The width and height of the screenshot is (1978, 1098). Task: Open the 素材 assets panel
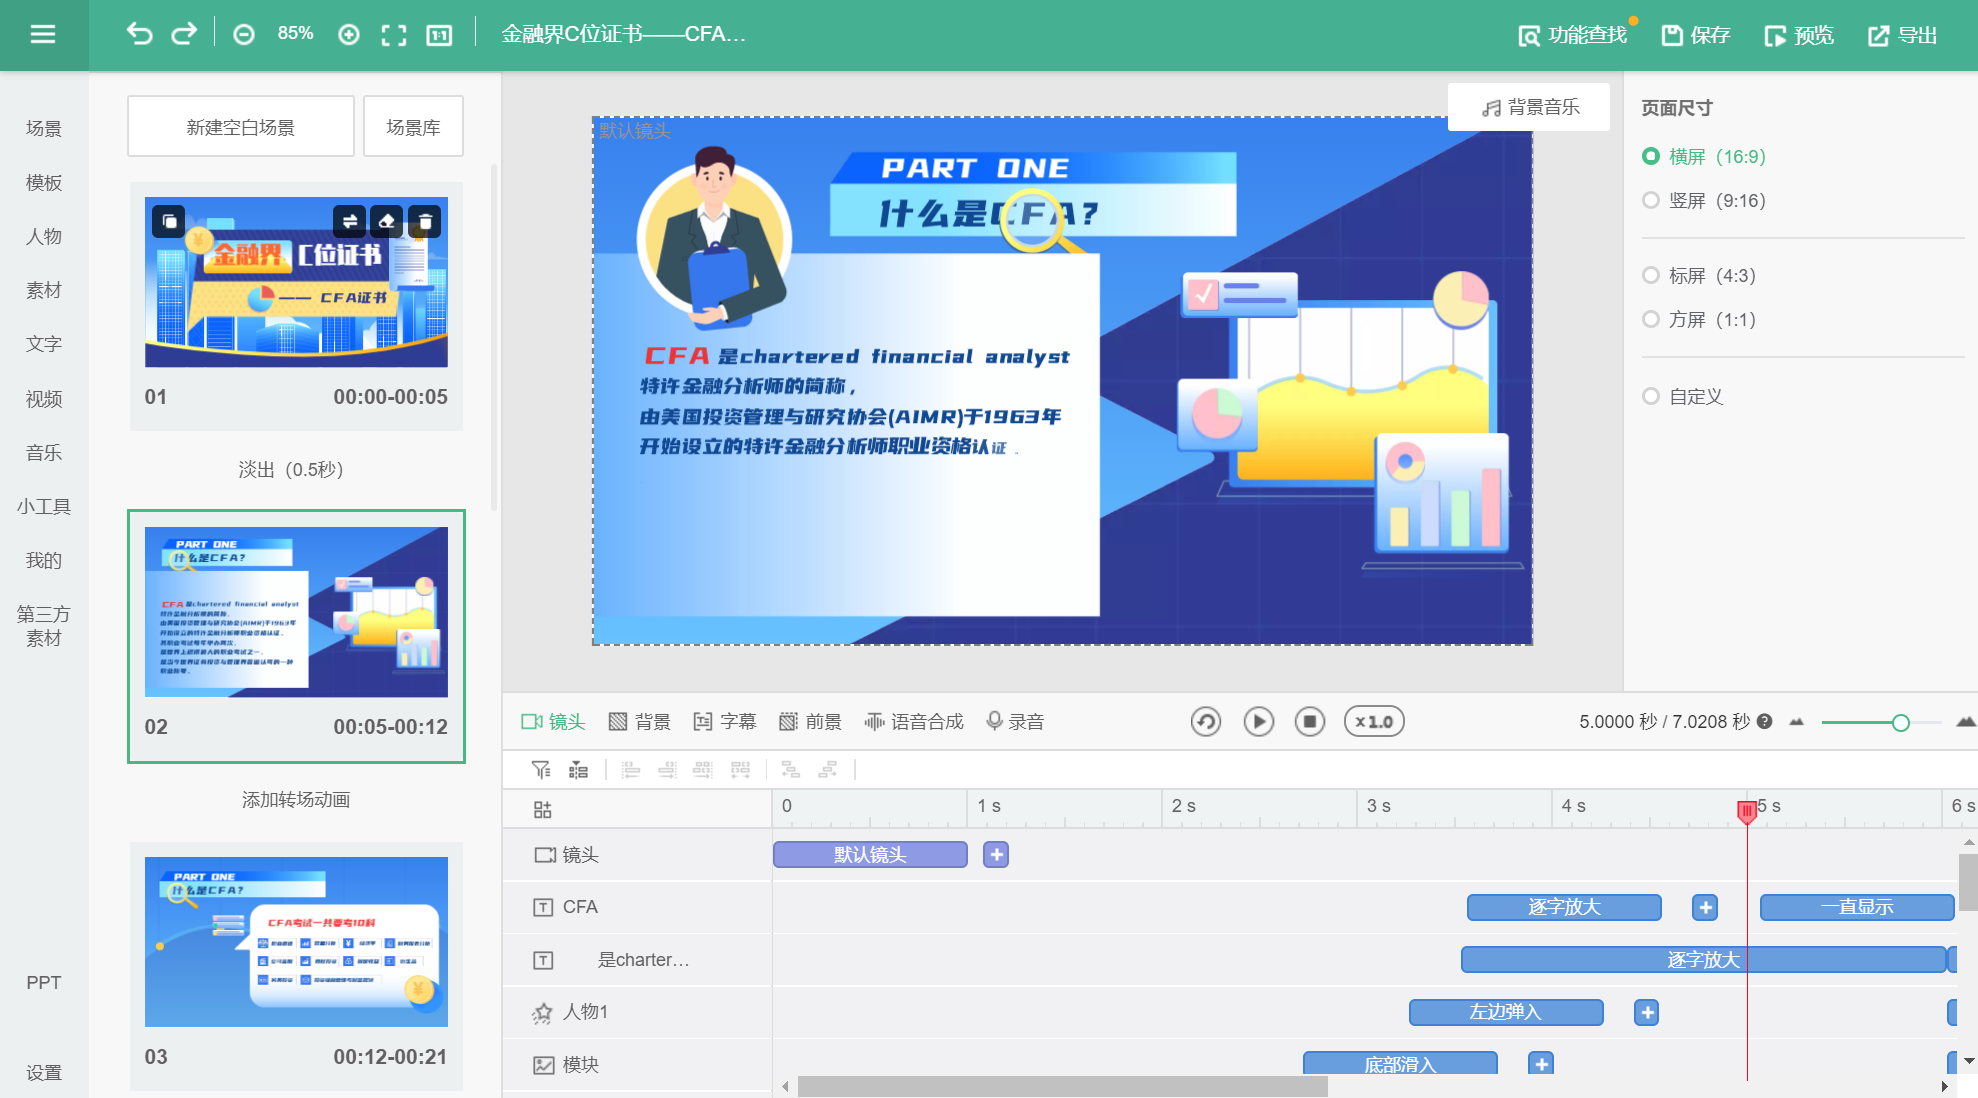coord(44,290)
